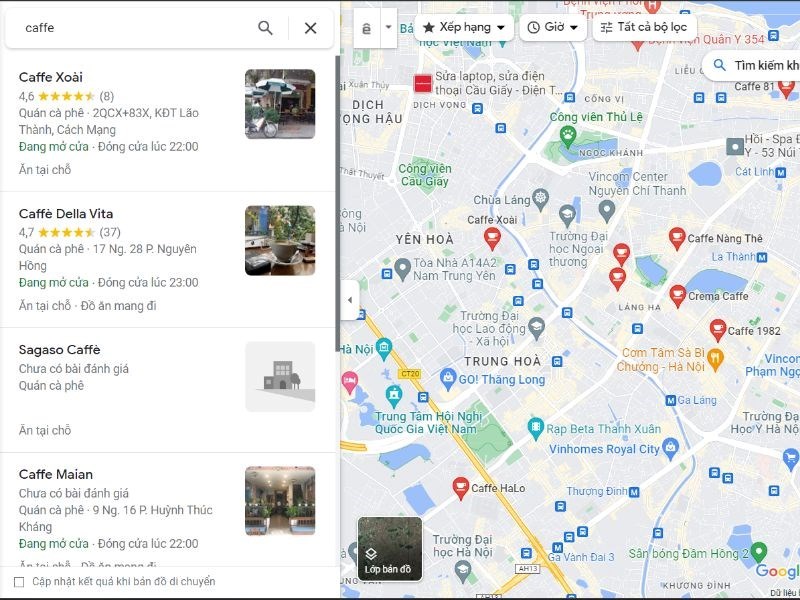Open the Caffe Maian result
Image resolution: width=800 pixels, height=600 pixels.
(56, 474)
